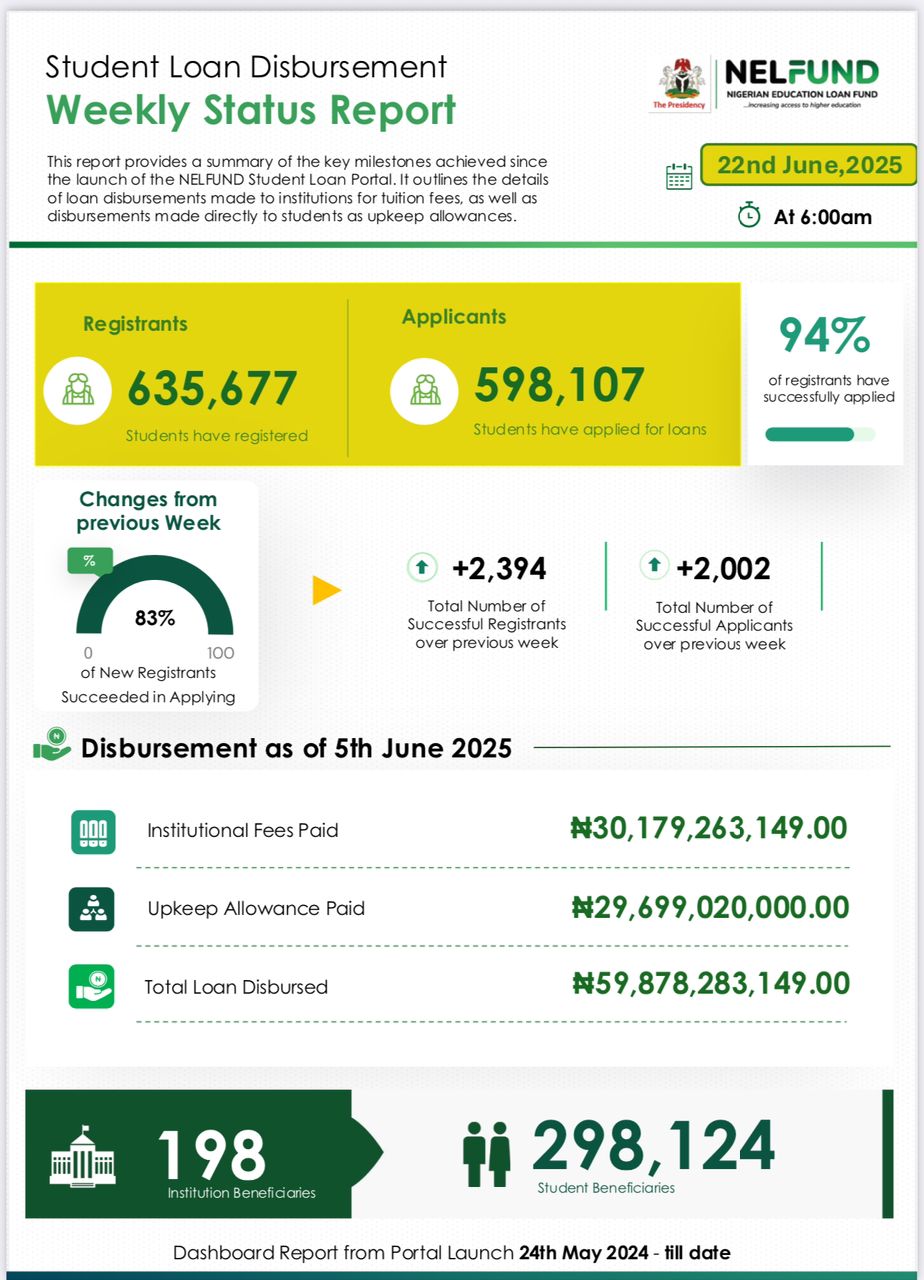Click the ₦59,878,283,149.00 total amount

tap(710, 983)
